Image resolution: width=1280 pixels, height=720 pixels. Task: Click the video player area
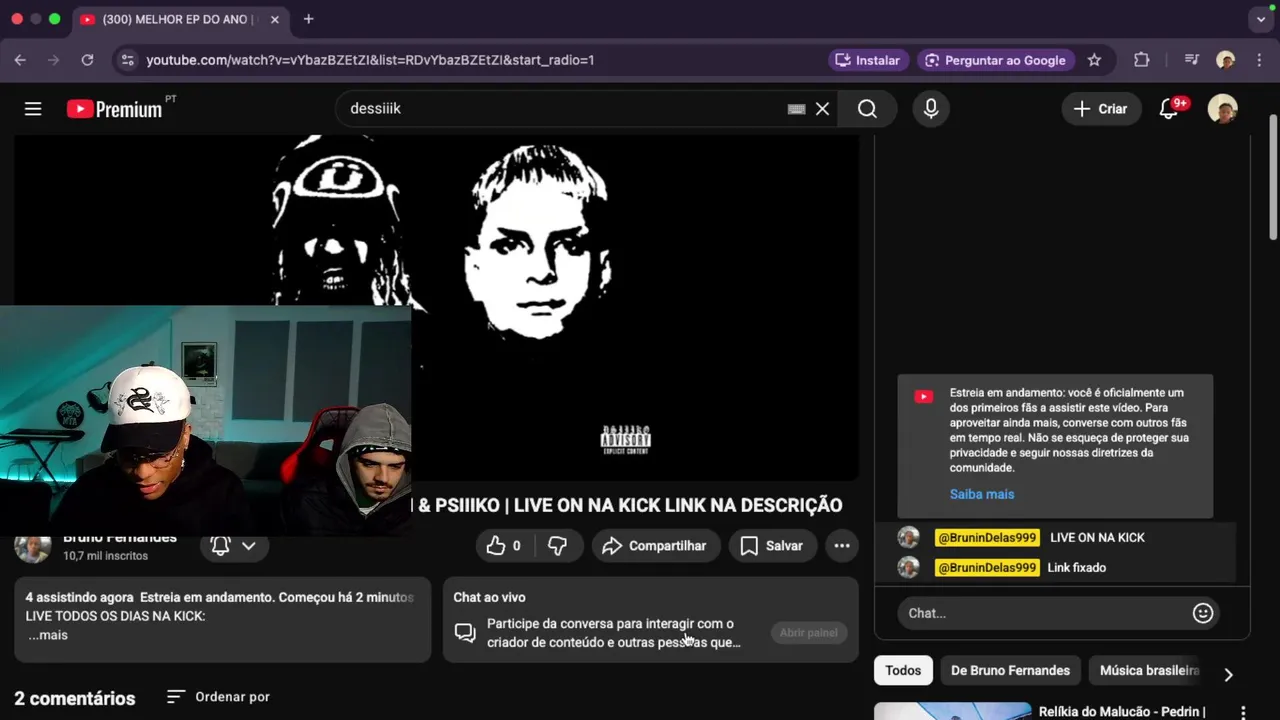(x=436, y=307)
